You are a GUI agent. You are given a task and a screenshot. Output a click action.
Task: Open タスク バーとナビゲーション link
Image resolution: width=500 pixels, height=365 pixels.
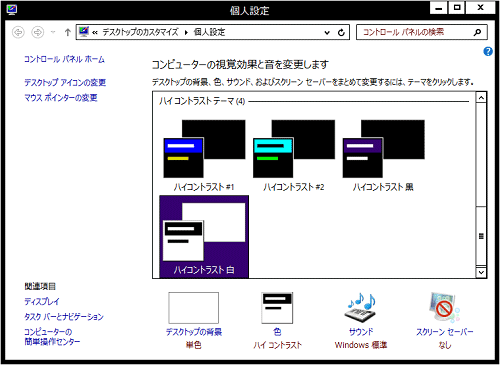point(64,317)
